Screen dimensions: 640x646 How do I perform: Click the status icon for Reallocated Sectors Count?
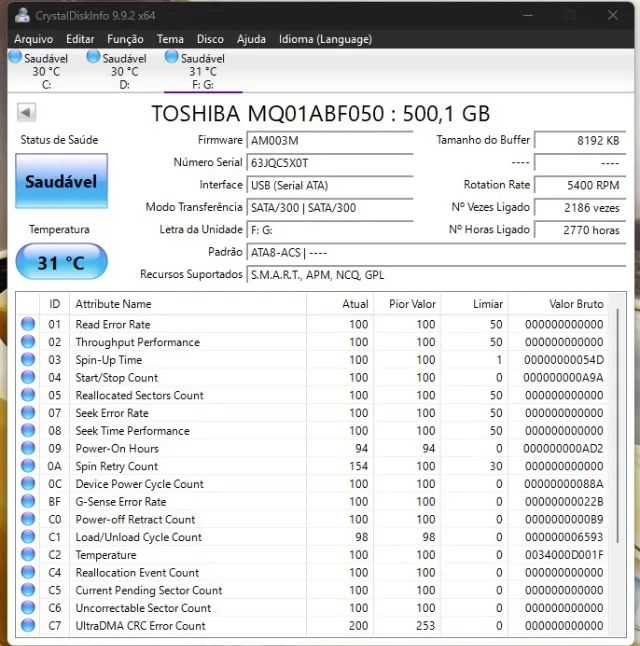click(x=28, y=395)
